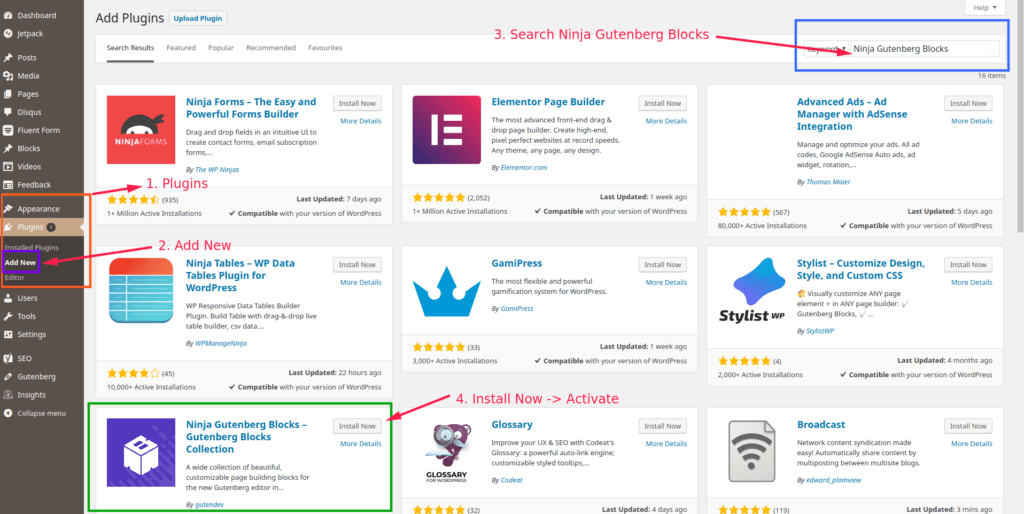1024x514 pixels.
Task: Click the Appearance brush icon
Action: [x=8, y=209]
